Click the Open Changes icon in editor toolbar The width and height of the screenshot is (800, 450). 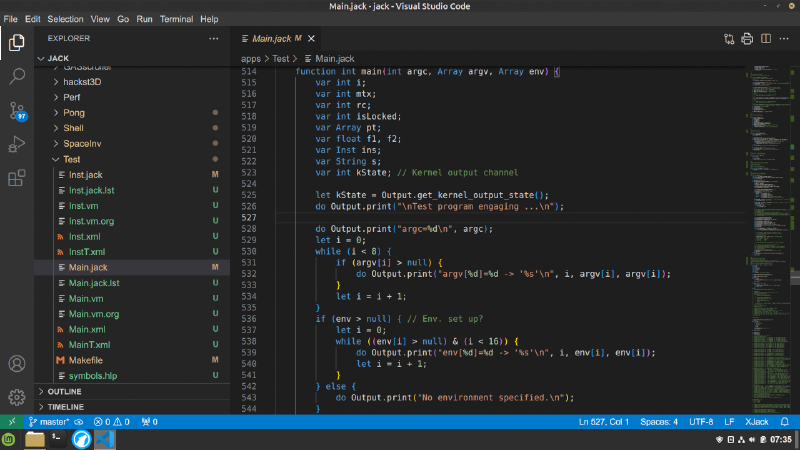[729, 39]
